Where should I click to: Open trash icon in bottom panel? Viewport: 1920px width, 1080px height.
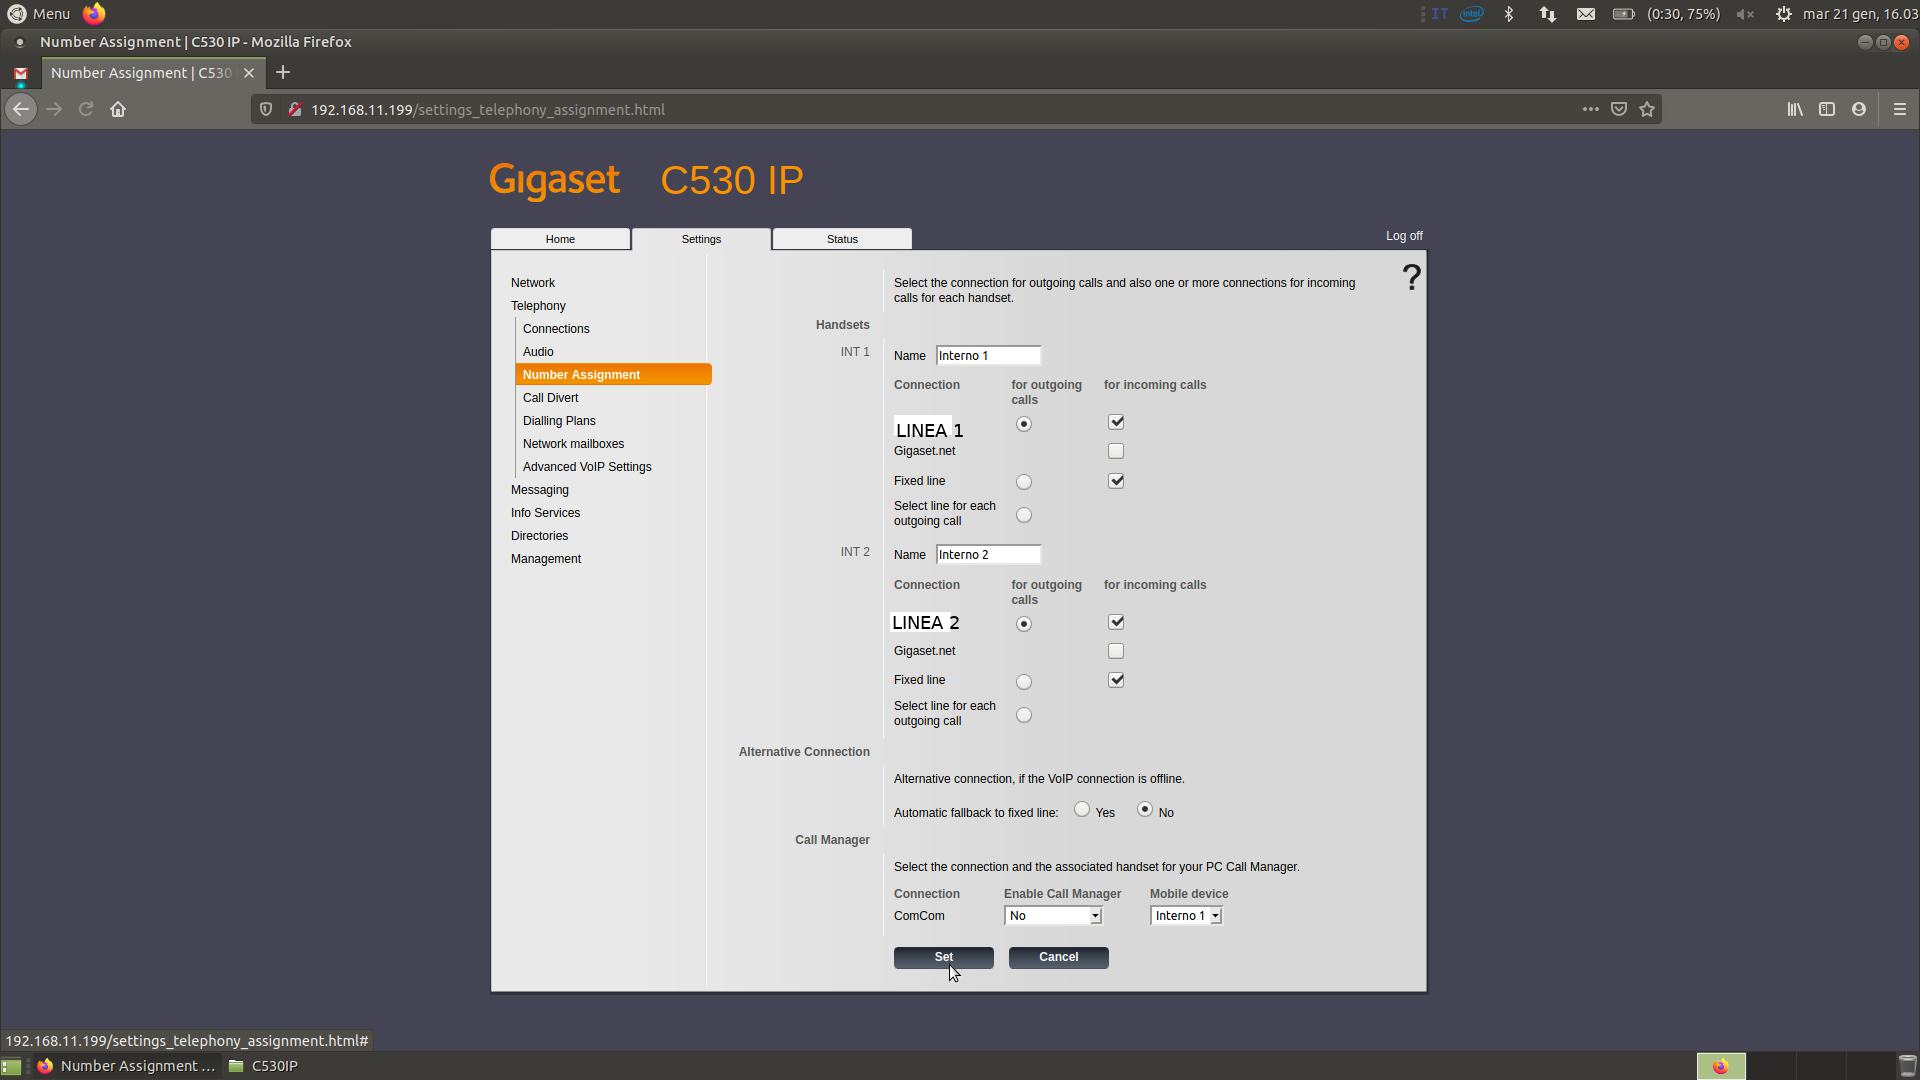(x=1907, y=1066)
